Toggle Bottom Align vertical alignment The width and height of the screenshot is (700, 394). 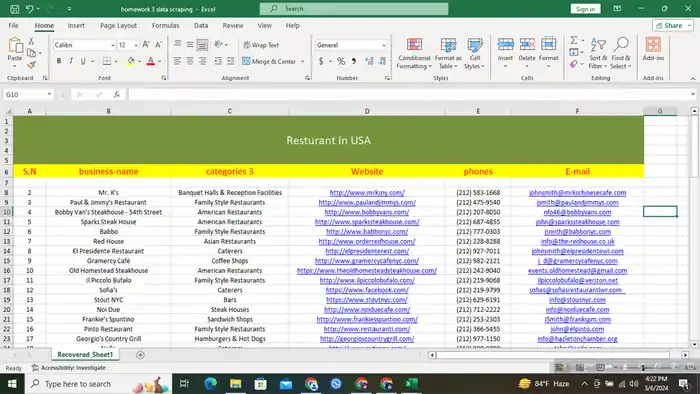pyautogui.click(x=202, y=45)
